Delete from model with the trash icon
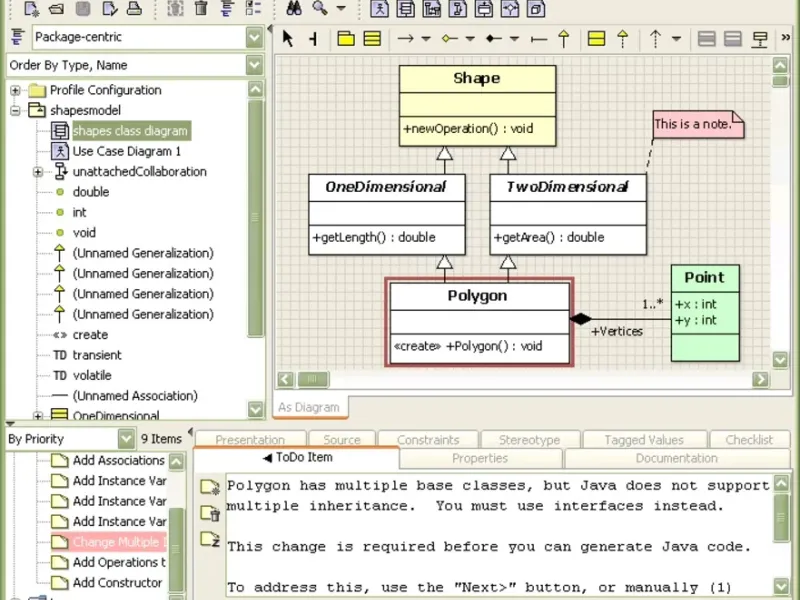 (x=201, y=8)
